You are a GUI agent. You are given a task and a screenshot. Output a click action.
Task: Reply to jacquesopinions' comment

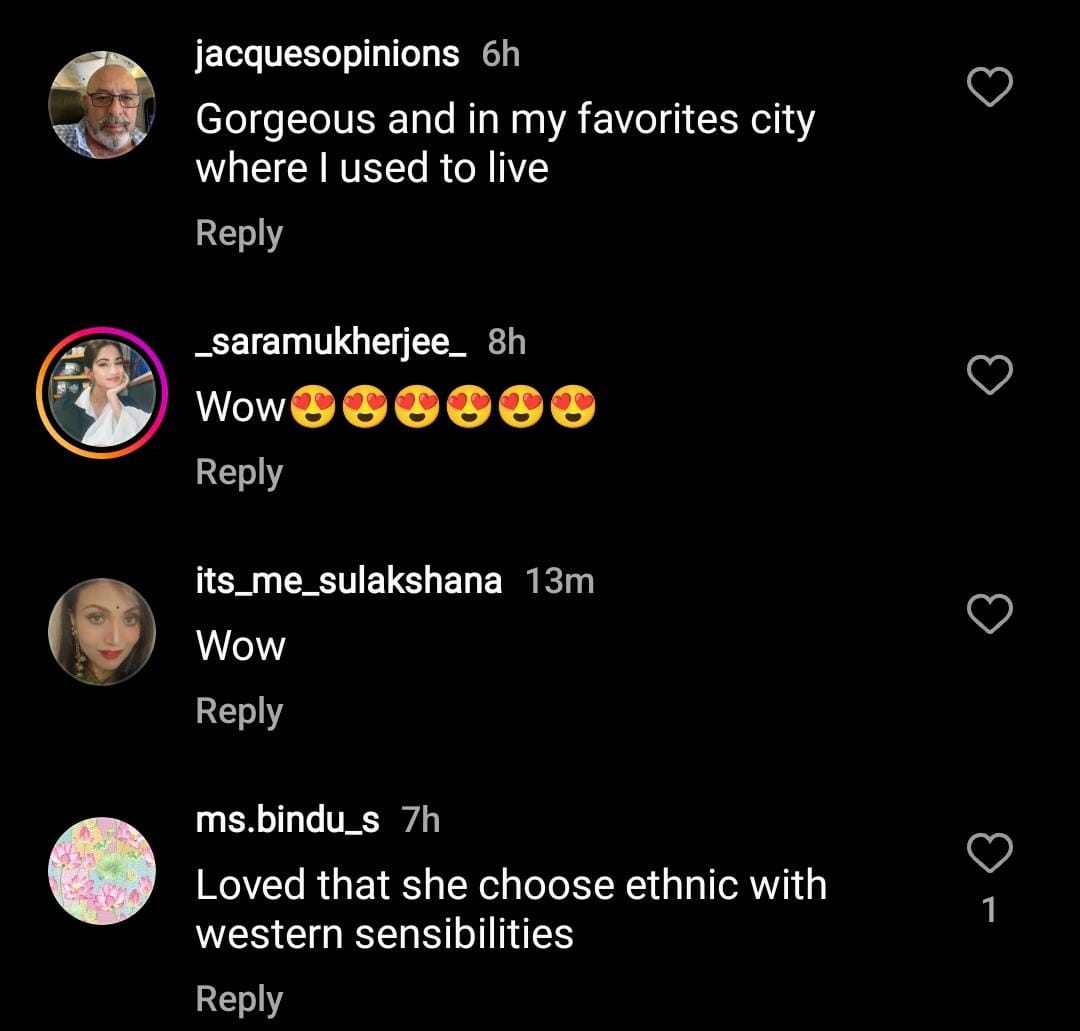239,233
